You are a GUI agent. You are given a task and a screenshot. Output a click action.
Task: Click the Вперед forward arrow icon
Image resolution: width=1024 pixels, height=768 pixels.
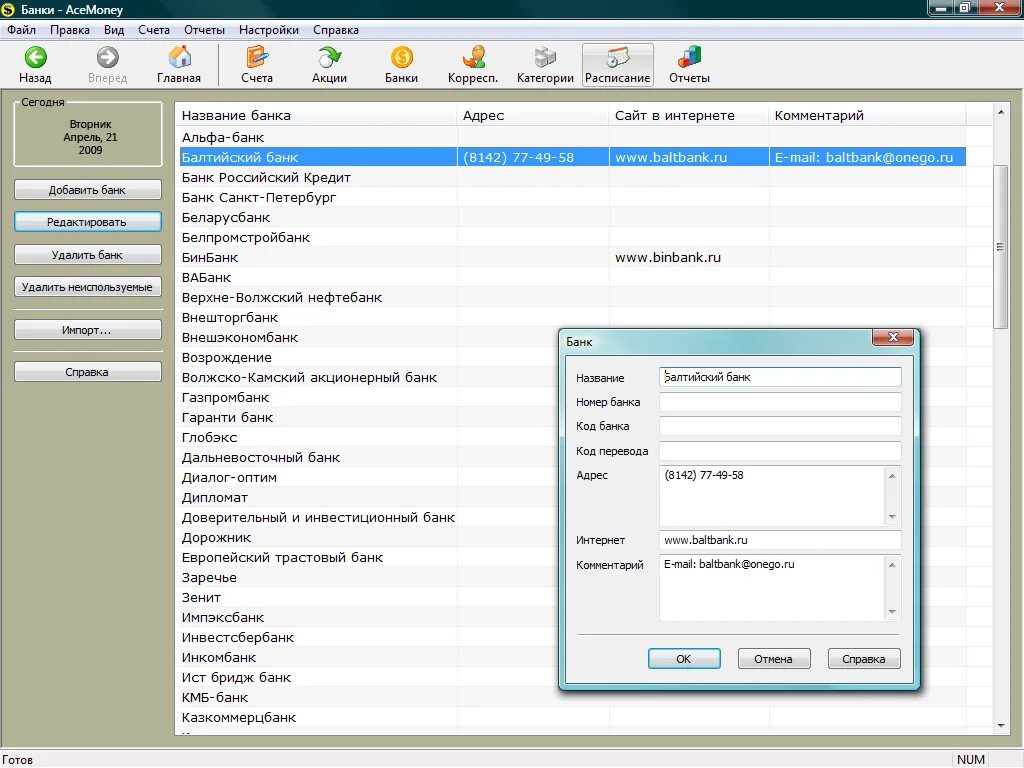click(108, 57)
